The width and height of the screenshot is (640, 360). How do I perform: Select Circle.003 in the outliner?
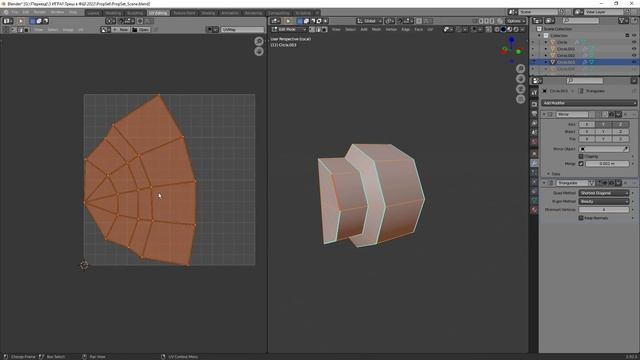pyautogui.click(x=566, y=62)
